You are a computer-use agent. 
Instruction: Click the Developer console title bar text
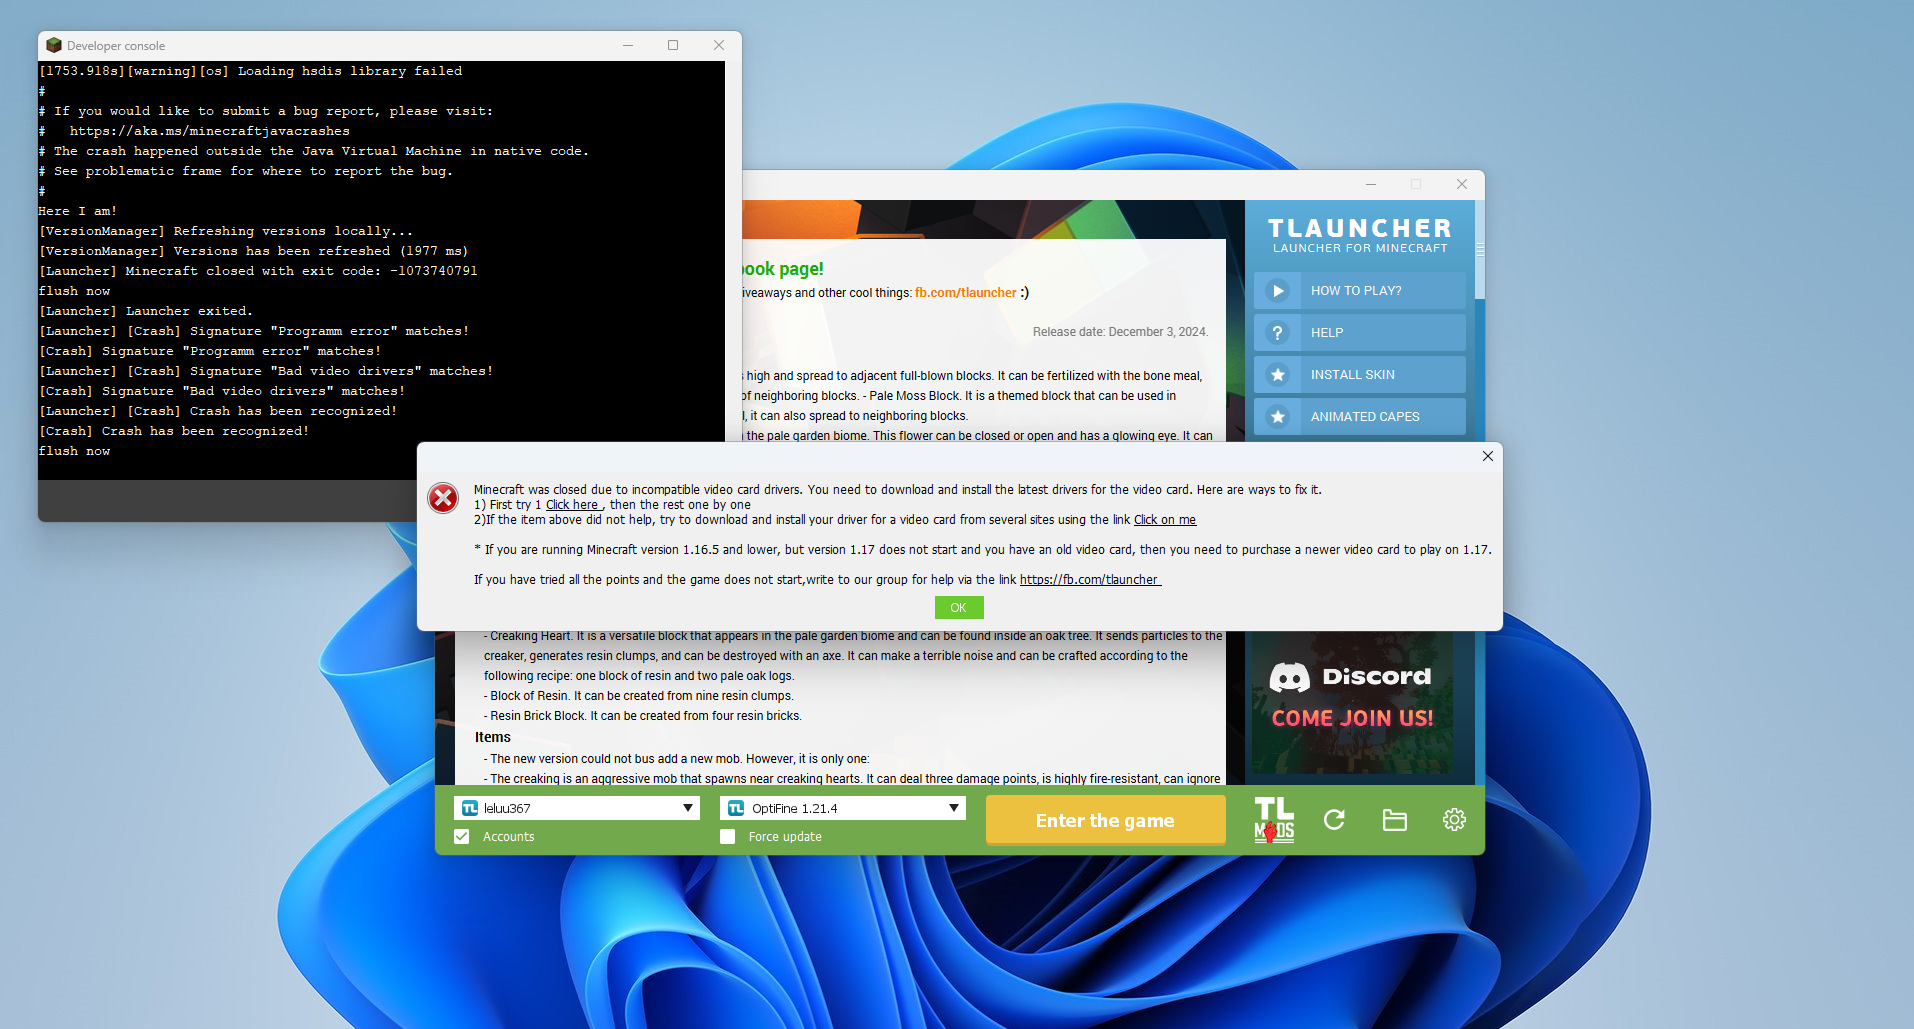[116, 46]
